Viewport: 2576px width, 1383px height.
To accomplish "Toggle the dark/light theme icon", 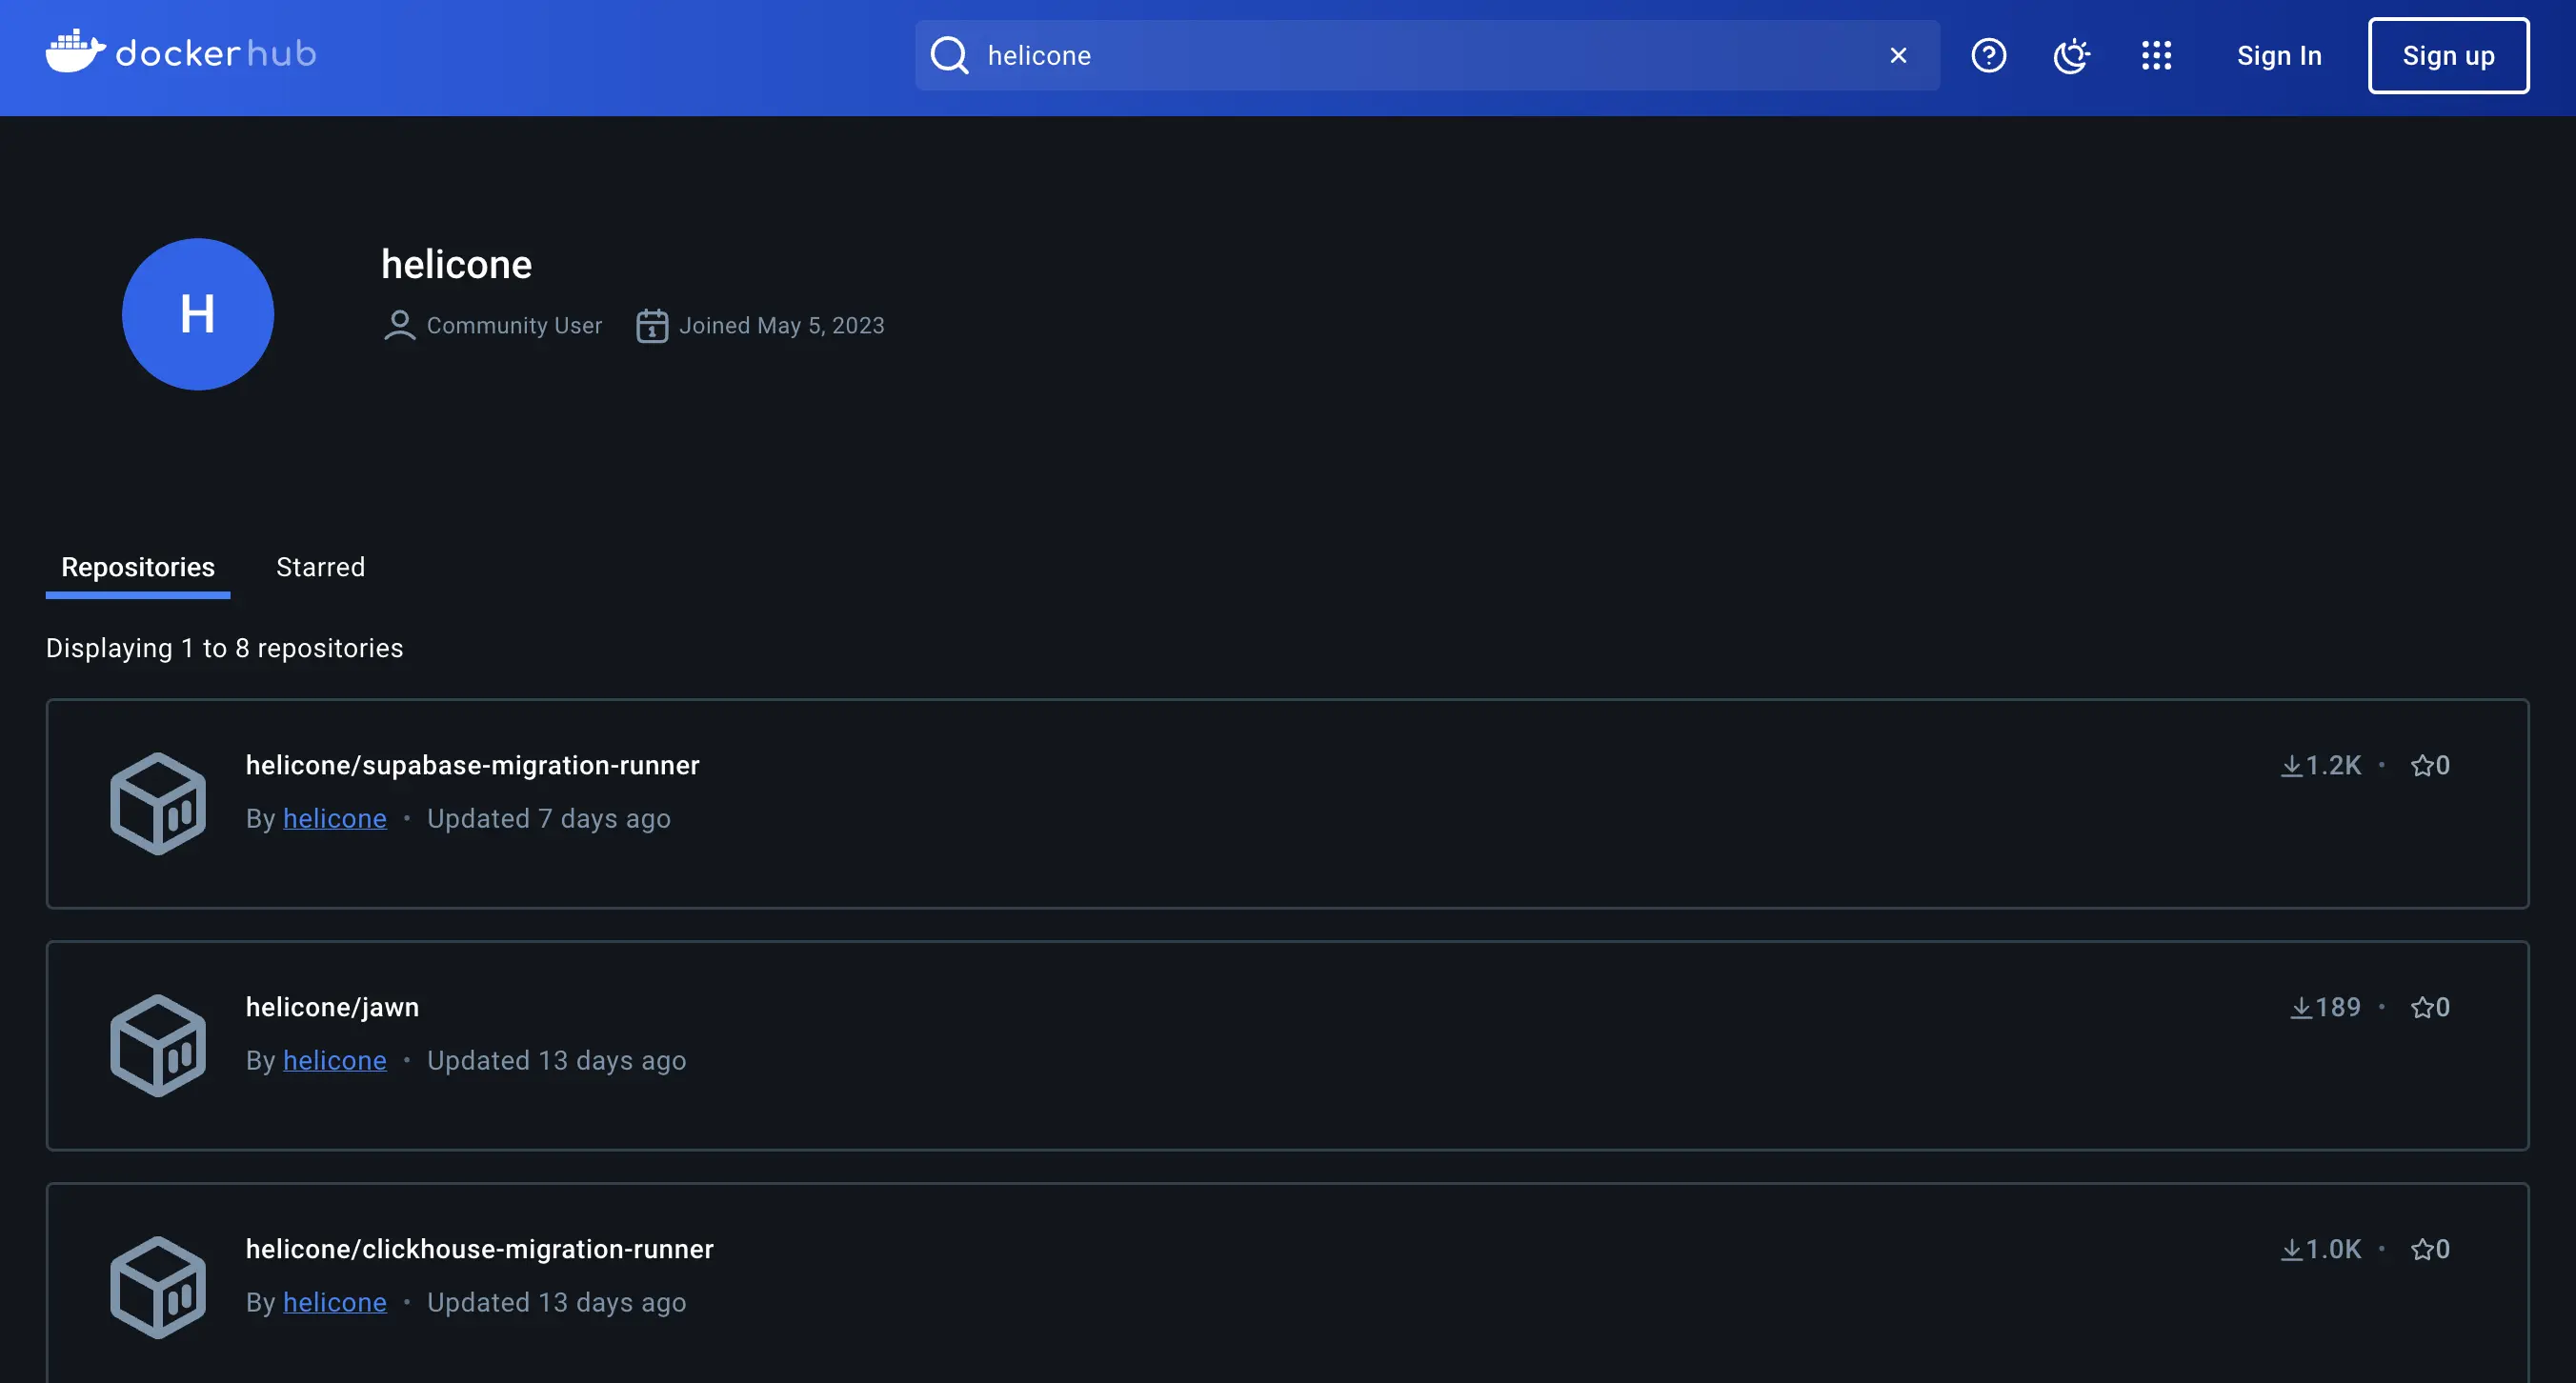I will [x=2072, y=55].
